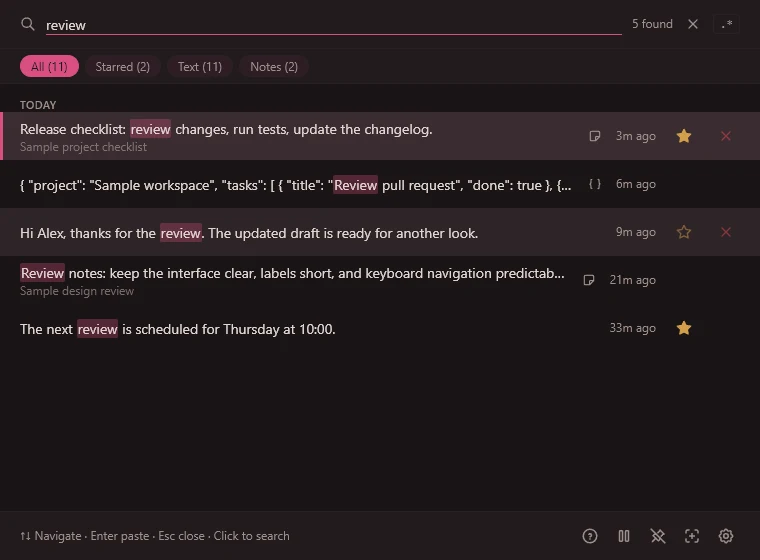Select the All (11) filter
This screenshot has height=560, width=760.
pyautogui.click(x=49, y=66)
